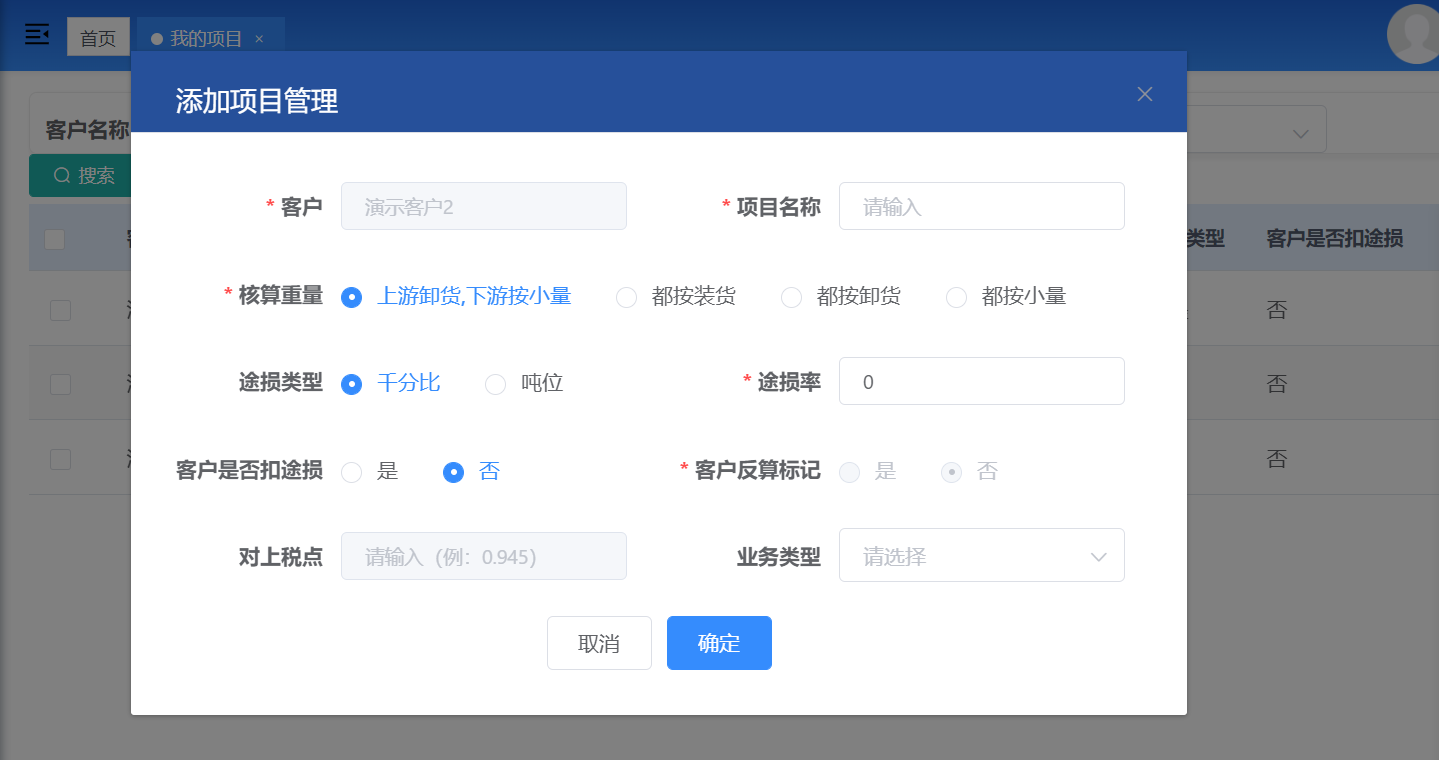
Task: Close the 我的项目 tab via its x
Action: (259, 39)
